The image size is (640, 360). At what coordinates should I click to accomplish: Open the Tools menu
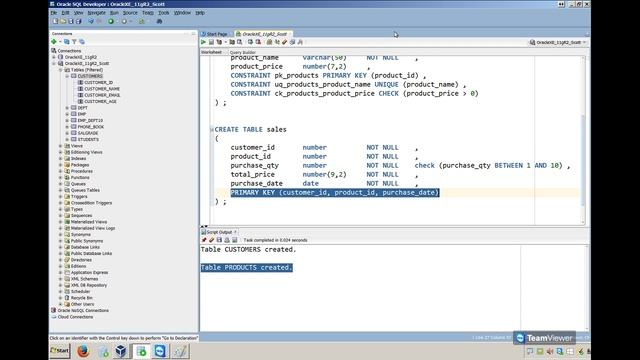coord(164,13)
